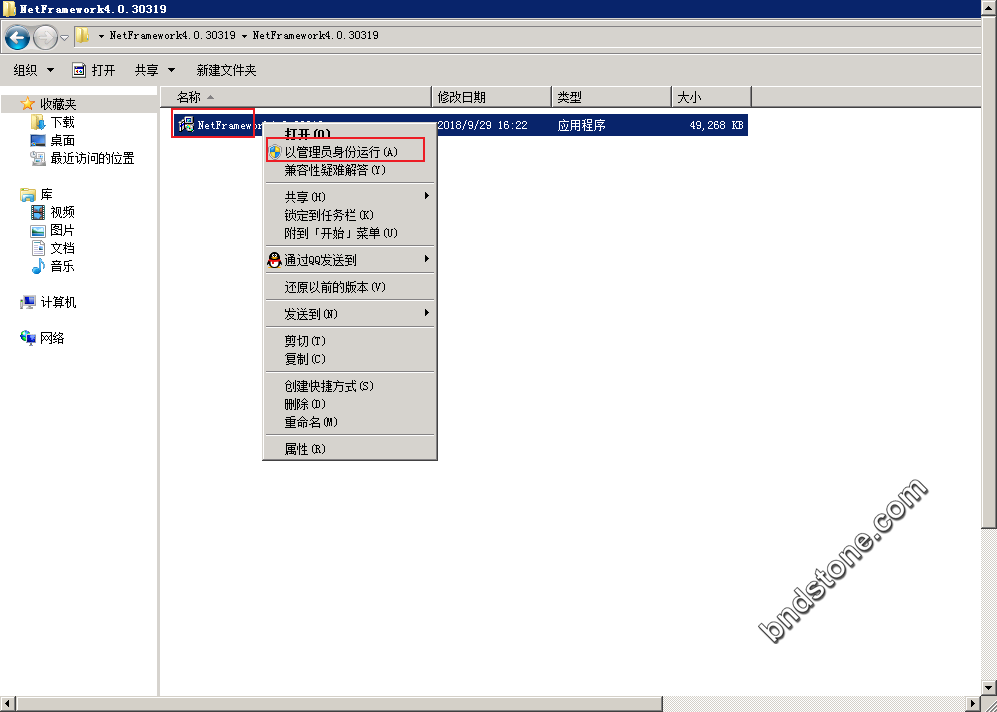Click the folder icon in address bar
Screen dimensions: 997x712
pyautogui.click(x=83, y=36)
